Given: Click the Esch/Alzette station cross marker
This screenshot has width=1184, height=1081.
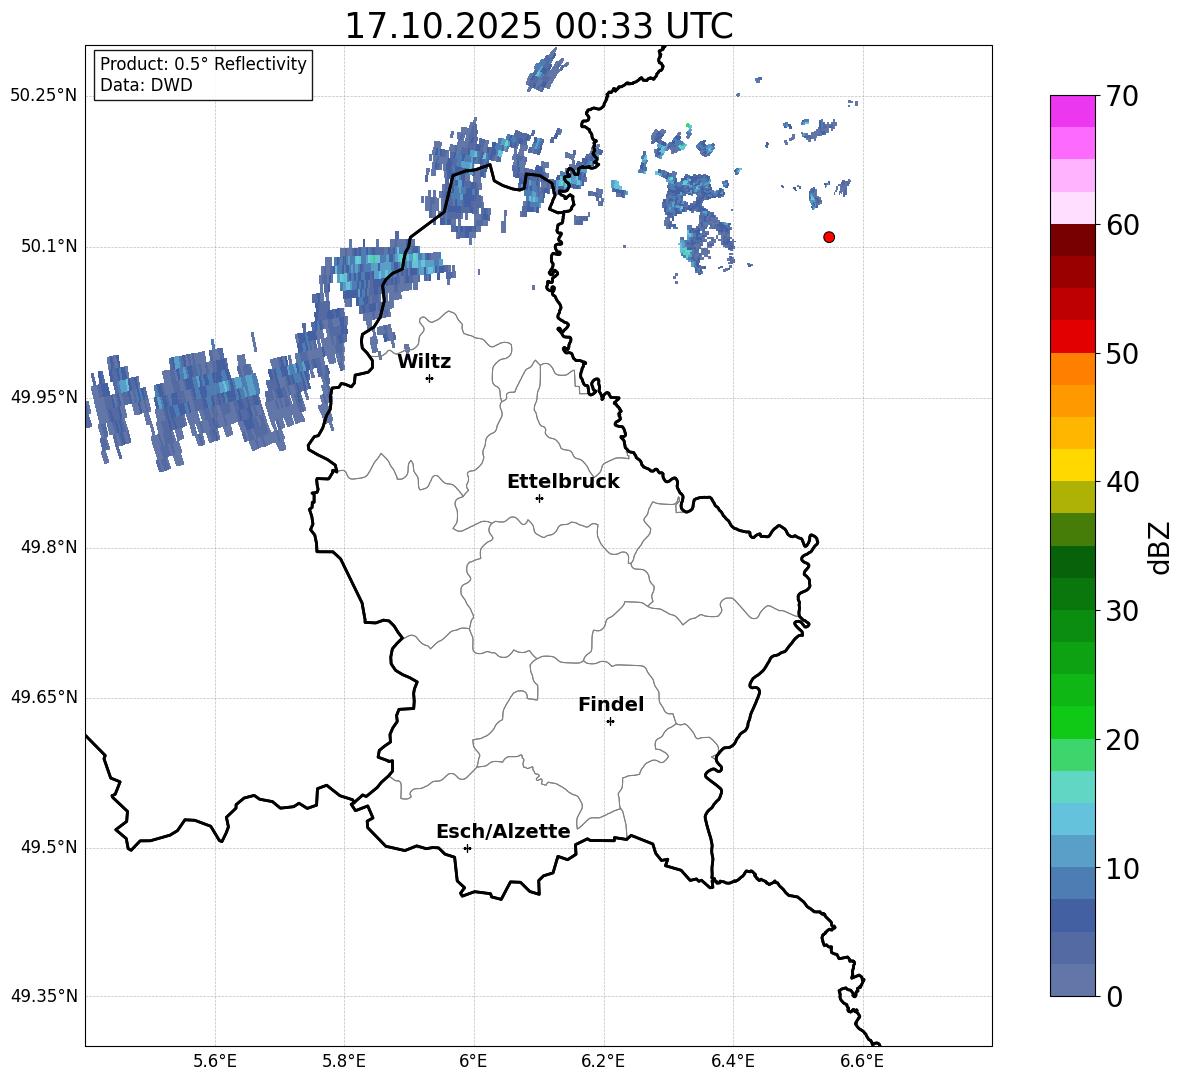Looking at the screenshot, I should pos(467,848).
